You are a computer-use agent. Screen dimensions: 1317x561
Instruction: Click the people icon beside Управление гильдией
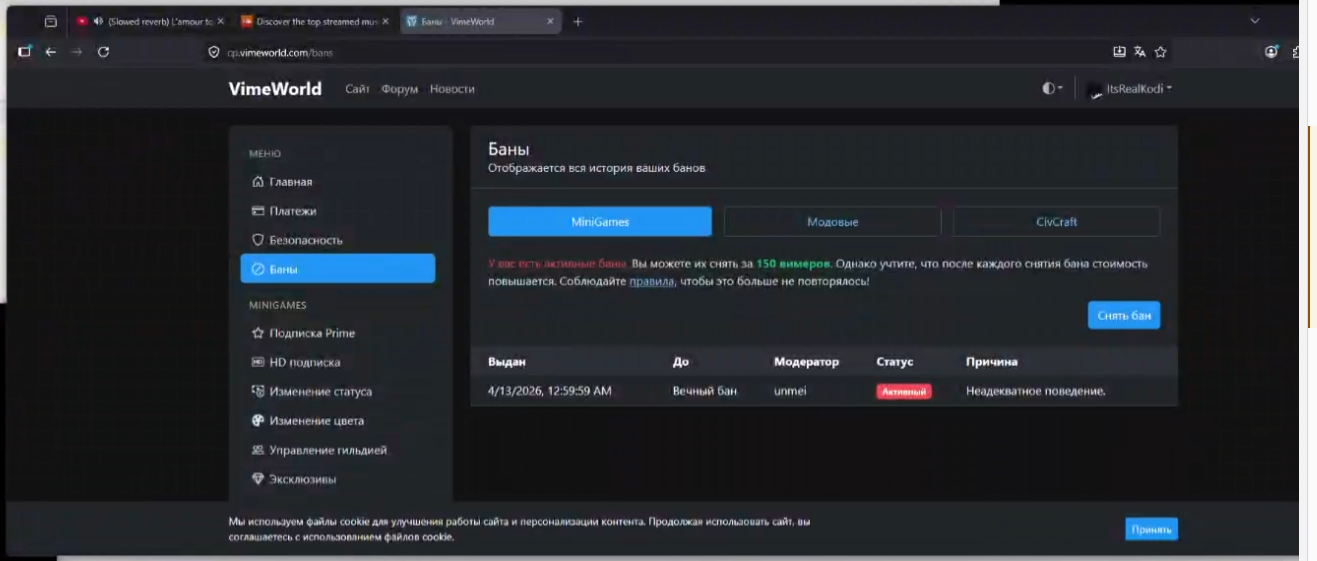pyautogui.click(x=258, y=450)
